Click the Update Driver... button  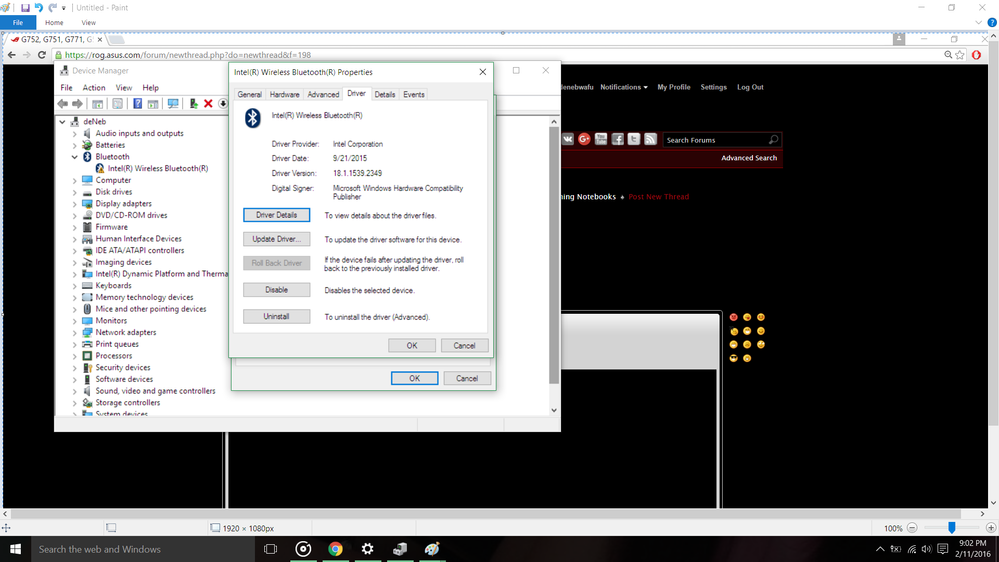click(x=277, y=239)
